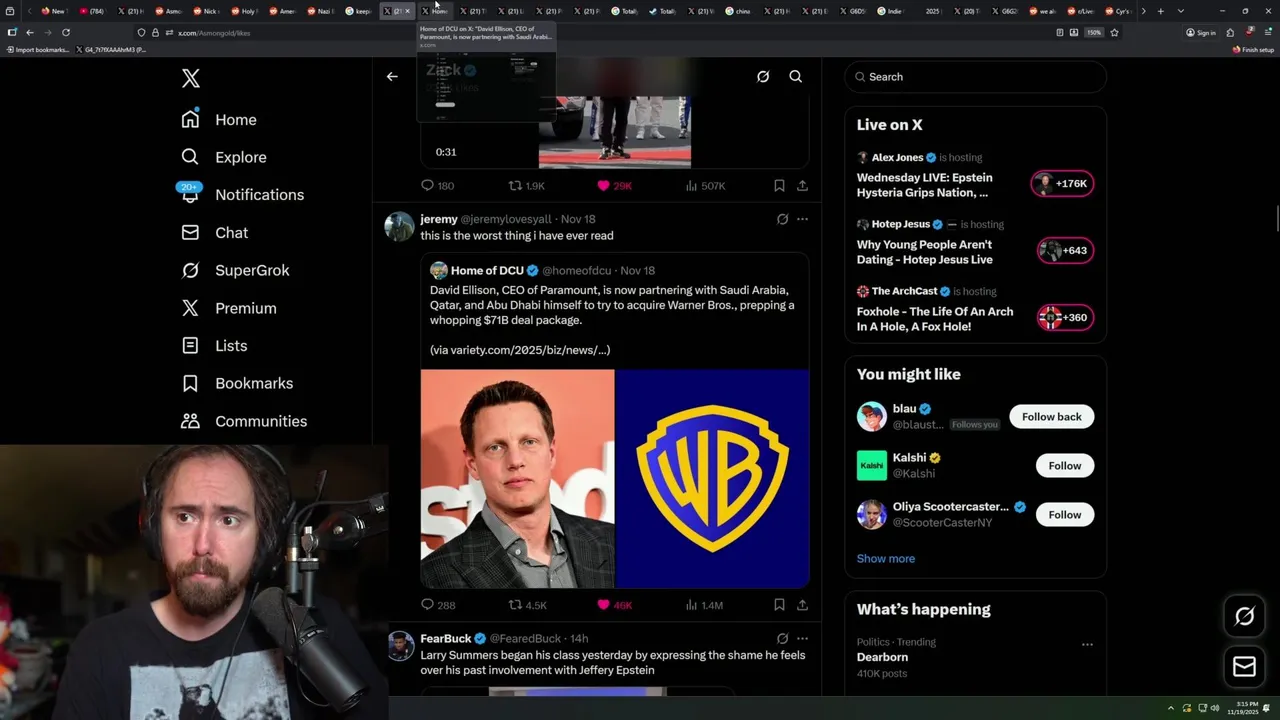Open the Home page from sidebar
Image resolution: width=1280 pixels, height=720 pixels.
pos(219,120)
